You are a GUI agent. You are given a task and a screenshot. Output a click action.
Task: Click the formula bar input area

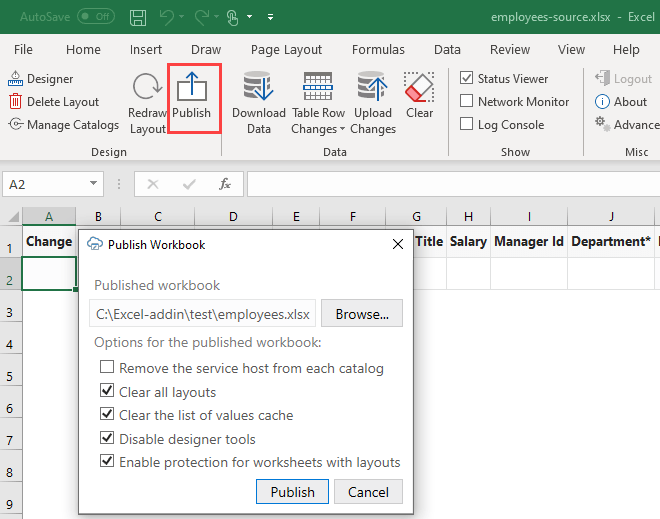453,184
